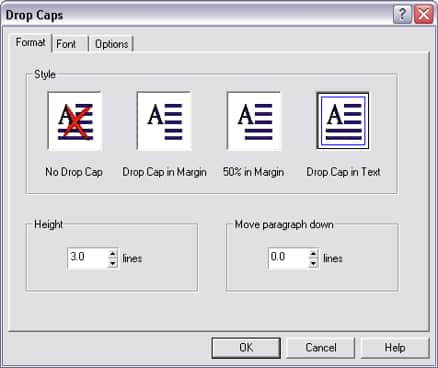Decrease Move paragraph down value with down arrow

pos(313,263)
